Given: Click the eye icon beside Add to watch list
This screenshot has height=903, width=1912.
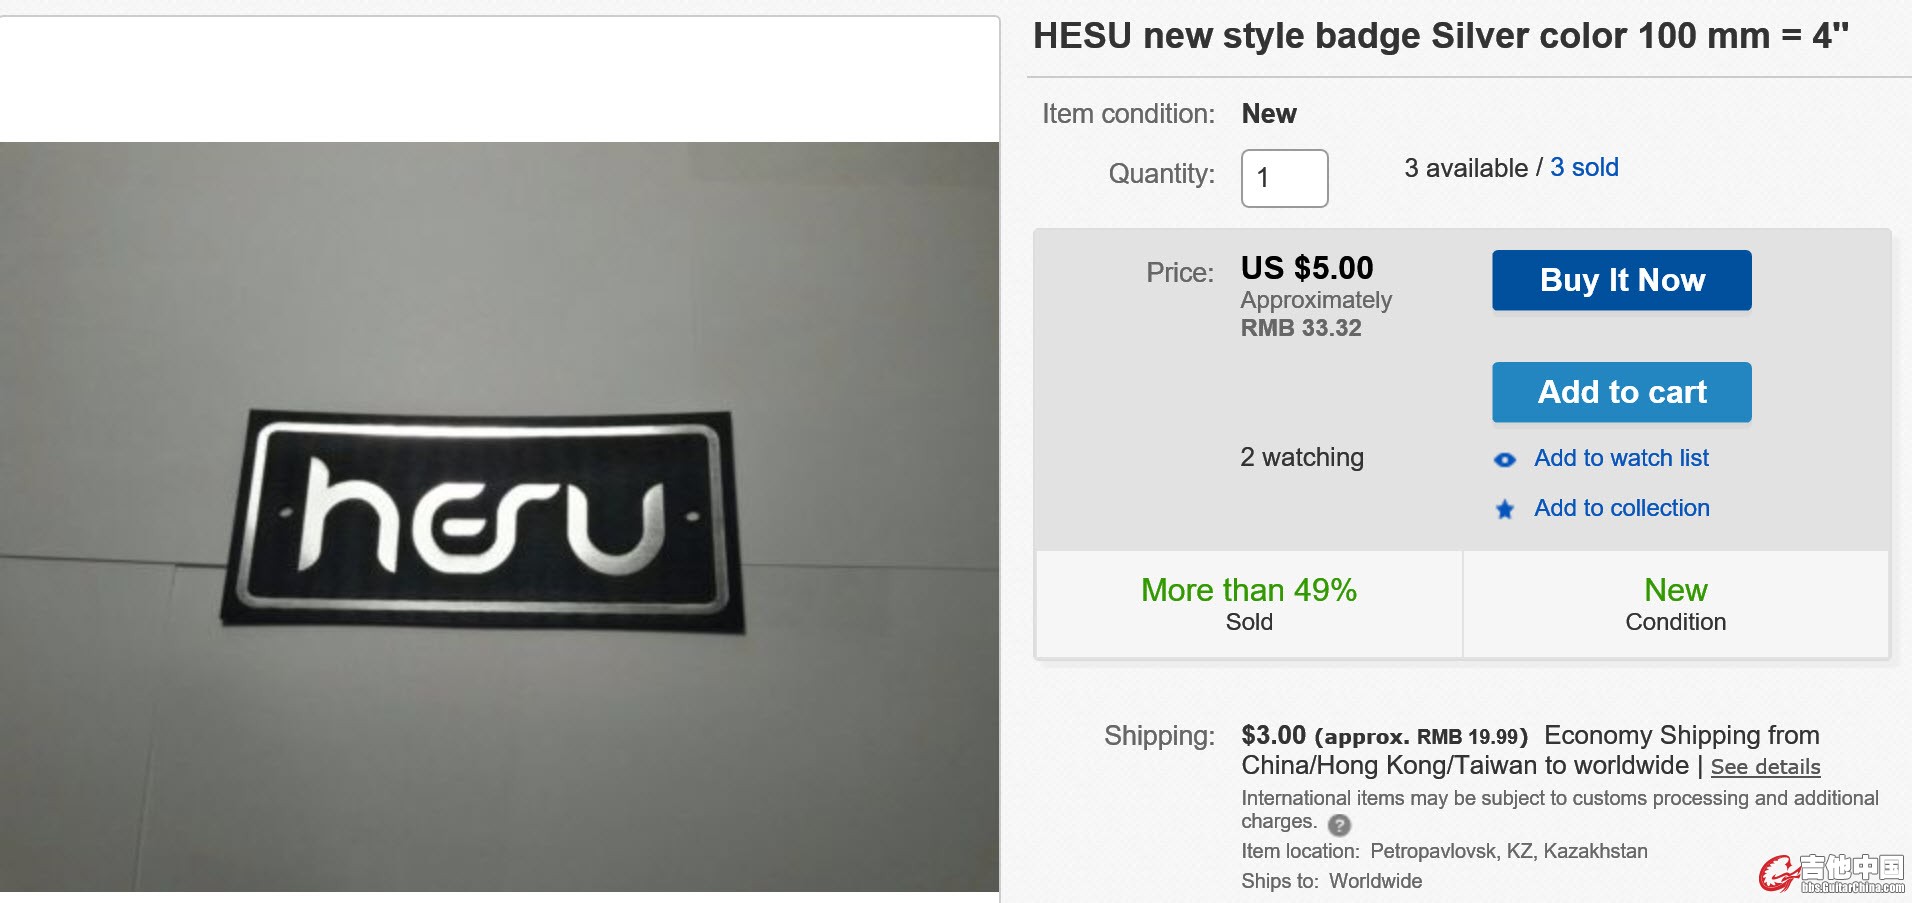Looking at the screenshot, I should 1504,460.
